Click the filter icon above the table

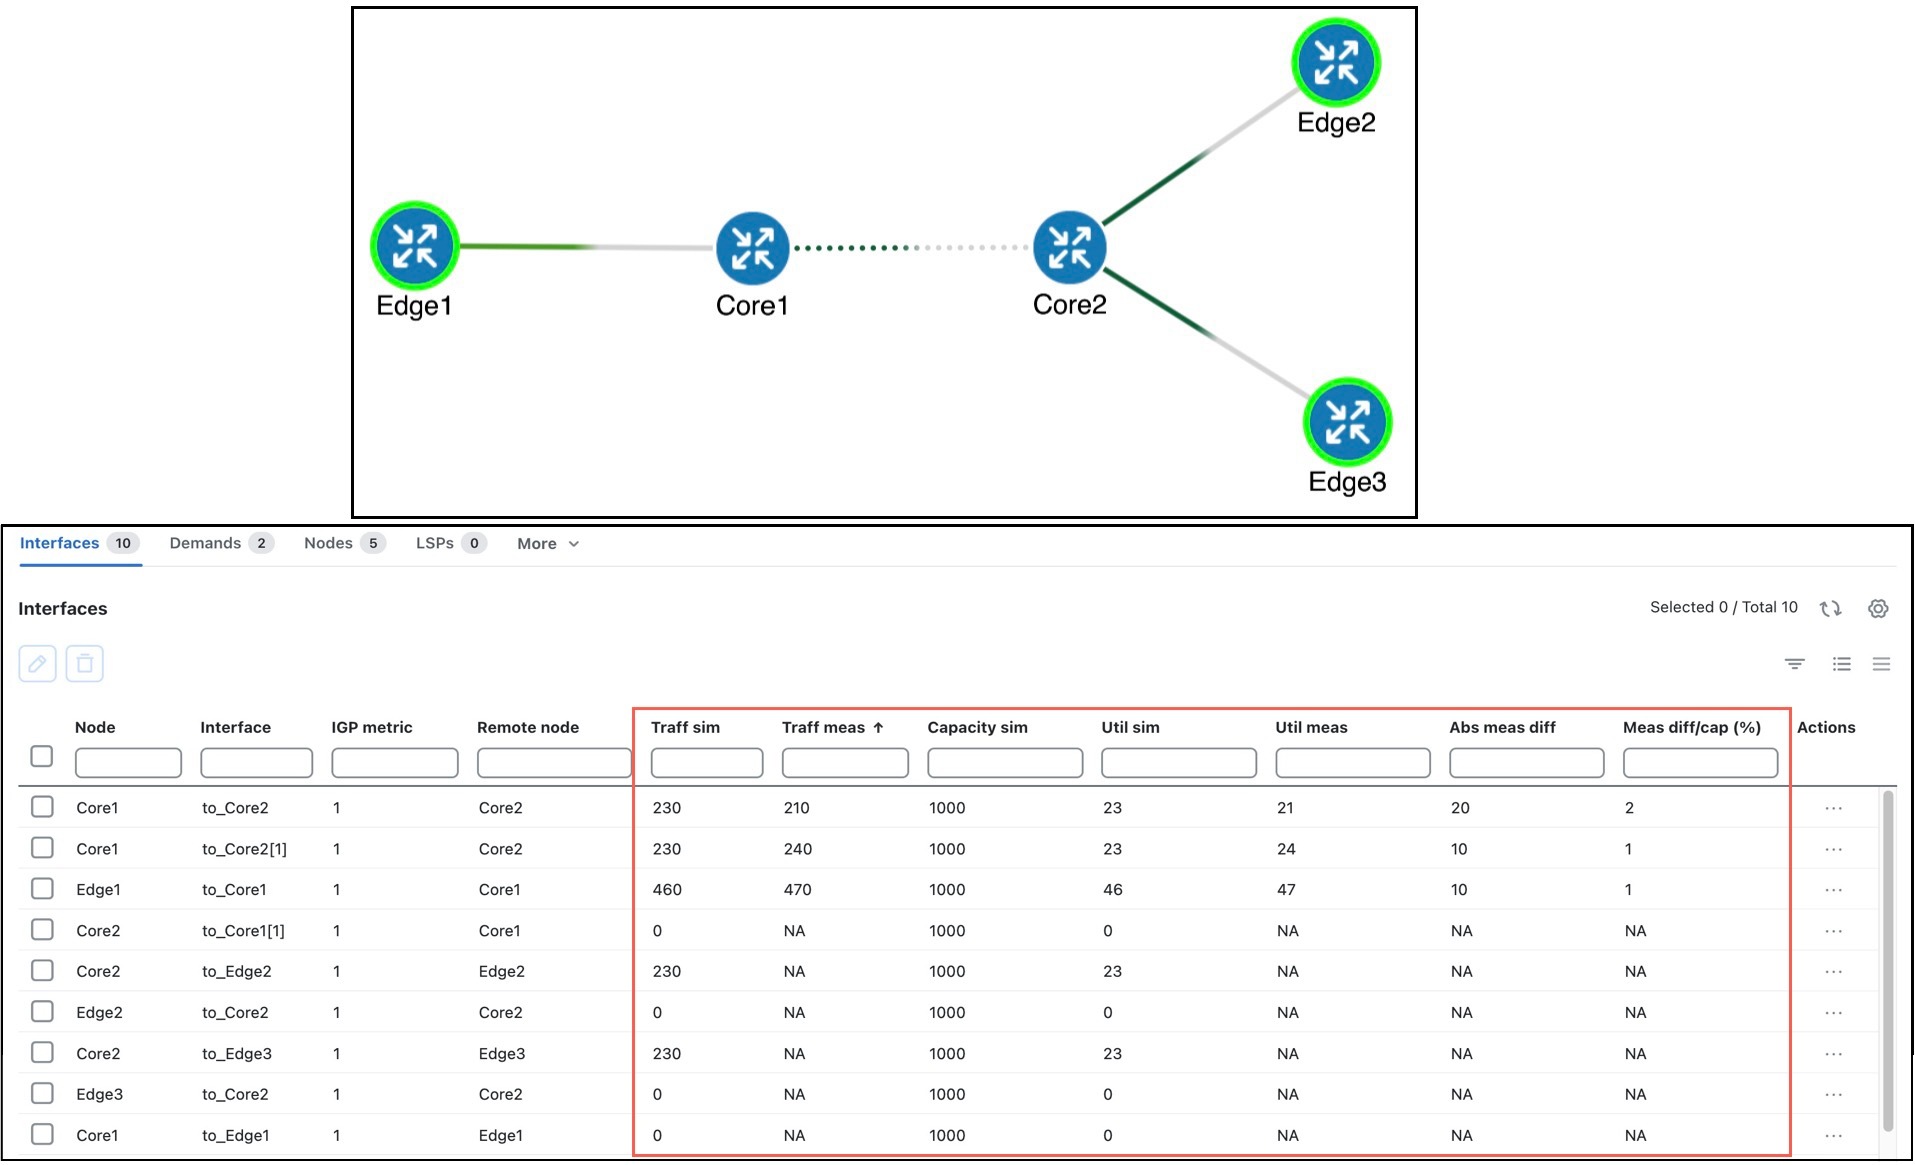coord(1795,663)
